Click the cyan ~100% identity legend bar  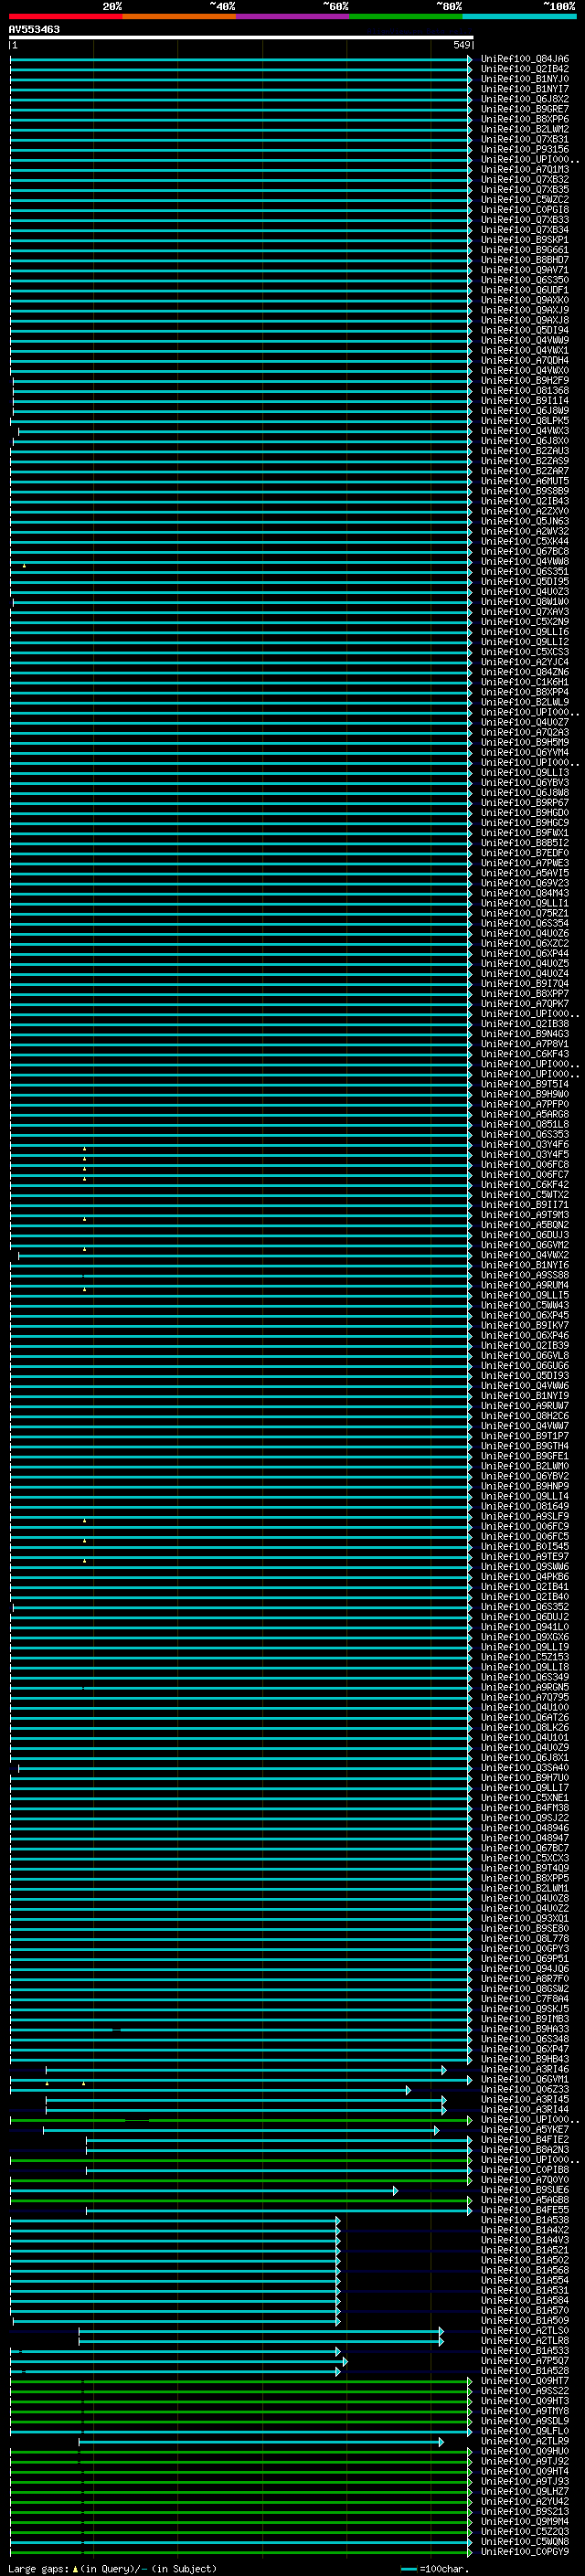point(519,16)
